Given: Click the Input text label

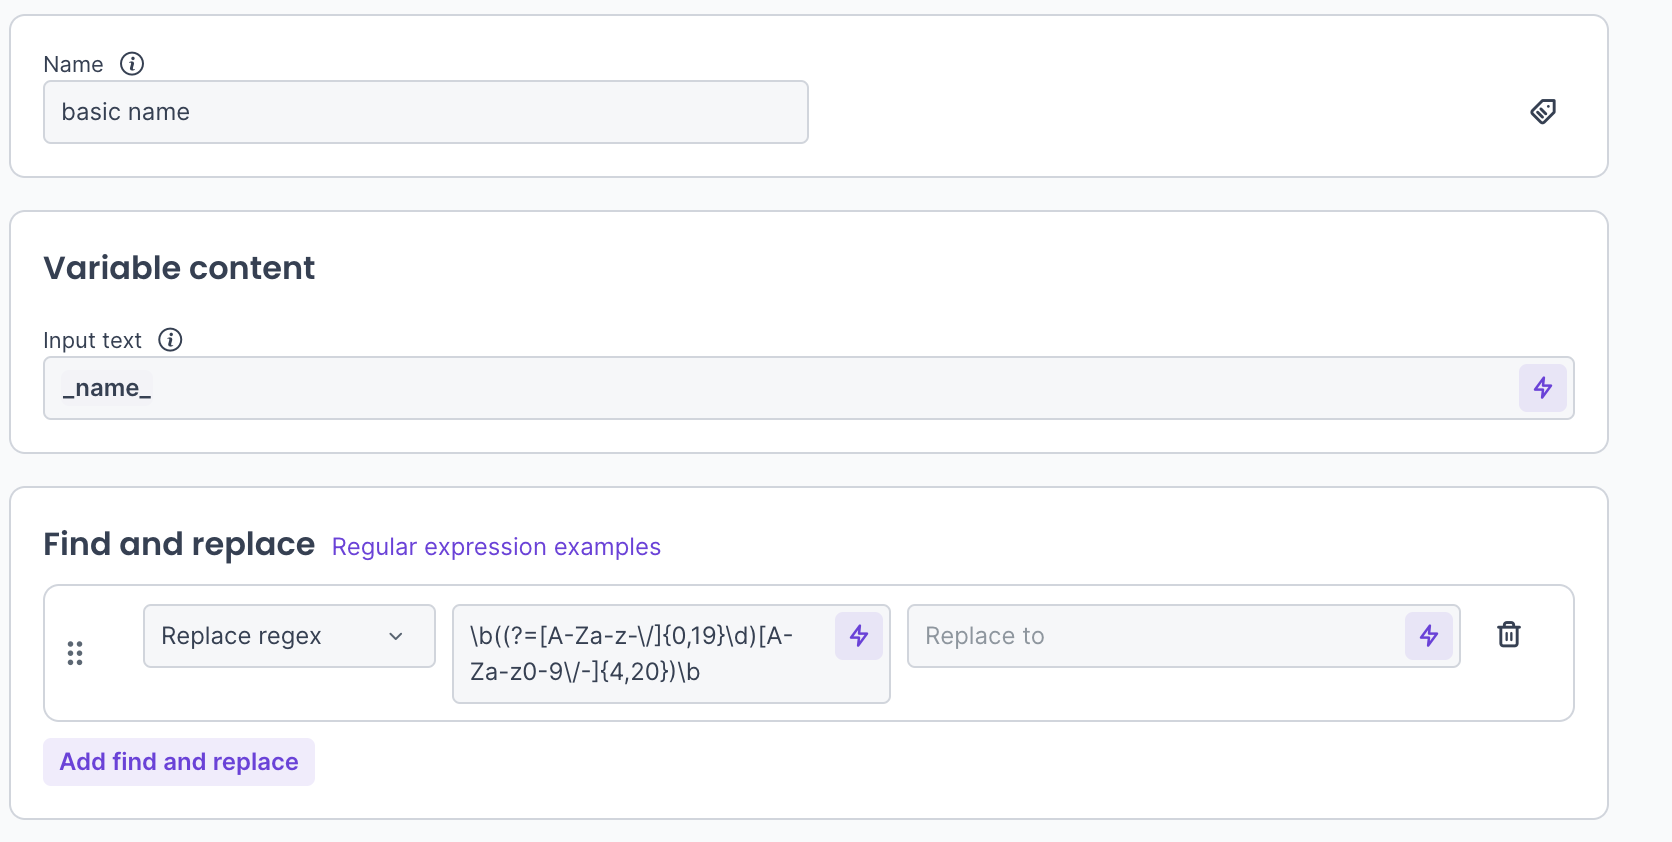Looking at the screenshot, I should click(x=92, y=341).
